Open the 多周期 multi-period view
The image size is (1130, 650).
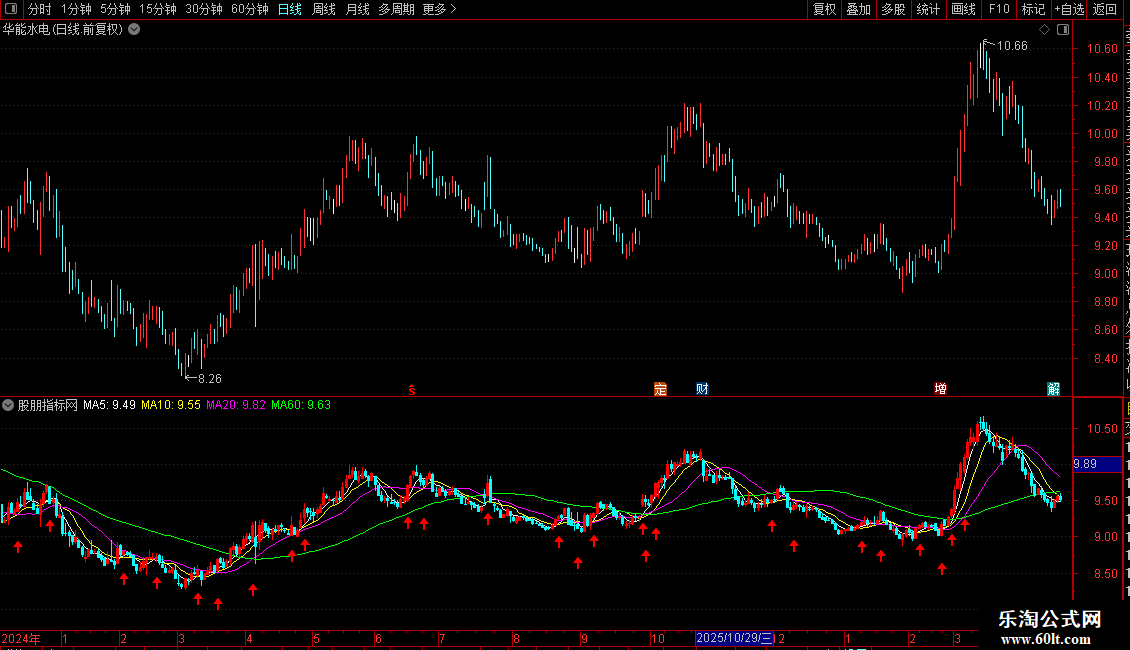tap(396, 9)
